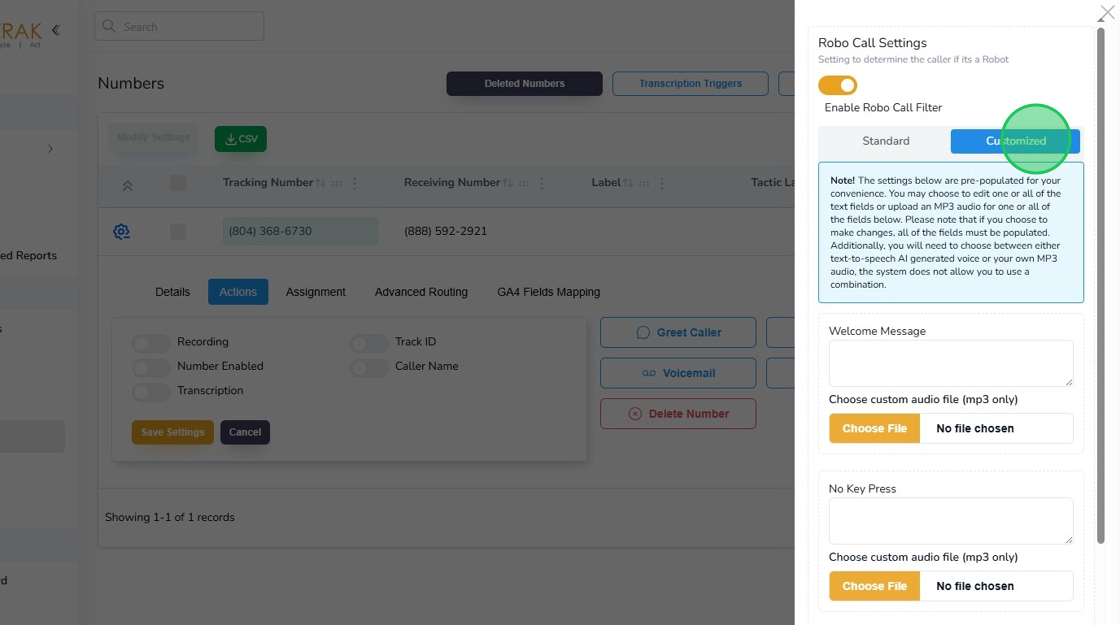Click Cancel button
This screenshot has height=625, width=1120.
245,432
